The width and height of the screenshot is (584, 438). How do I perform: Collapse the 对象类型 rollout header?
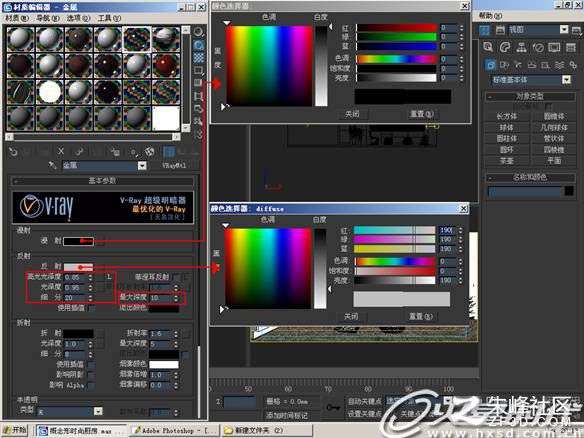530,96
